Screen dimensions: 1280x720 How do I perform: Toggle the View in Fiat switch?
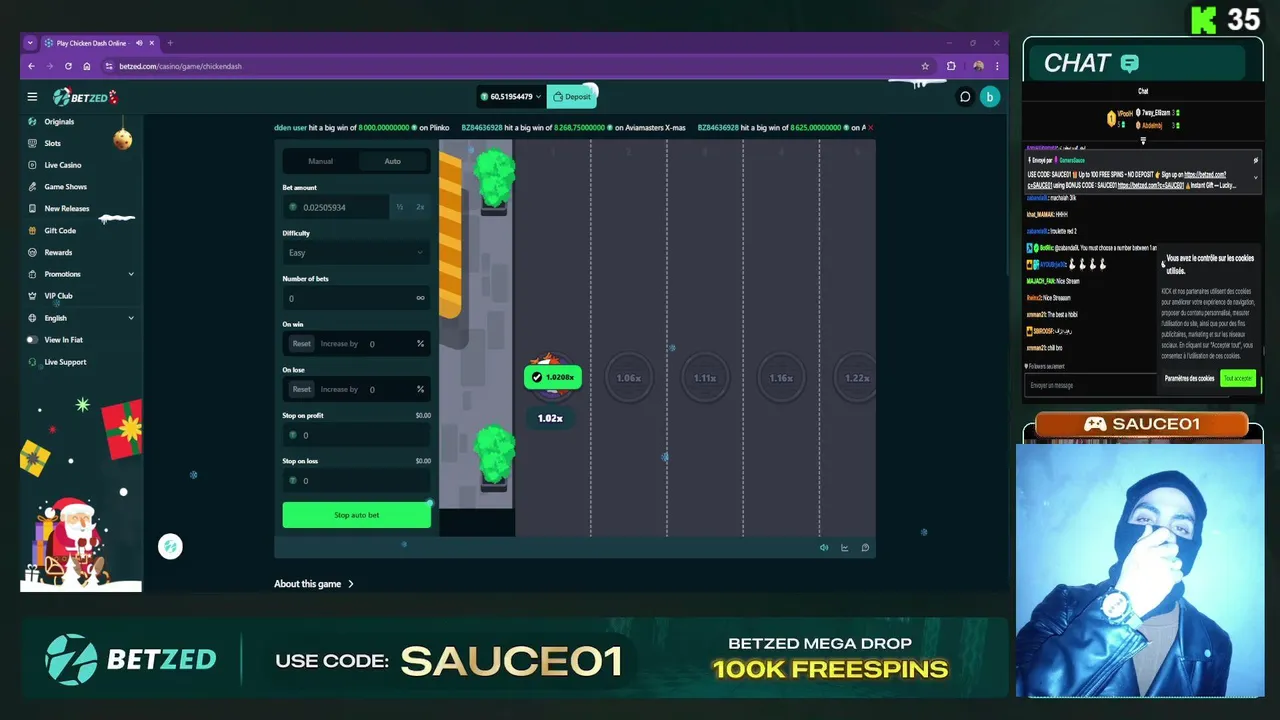click(33, 340)
